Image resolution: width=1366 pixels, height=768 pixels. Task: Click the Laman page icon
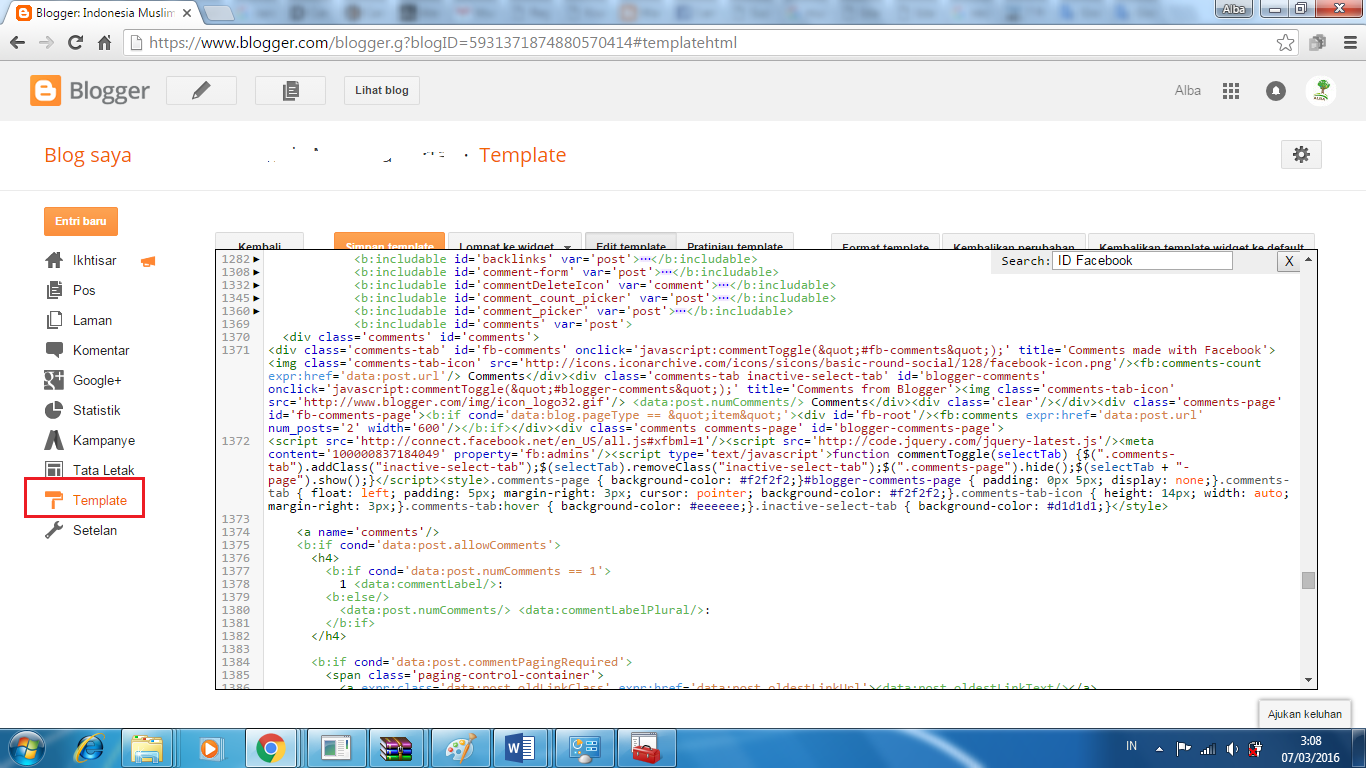click(54, 320)
